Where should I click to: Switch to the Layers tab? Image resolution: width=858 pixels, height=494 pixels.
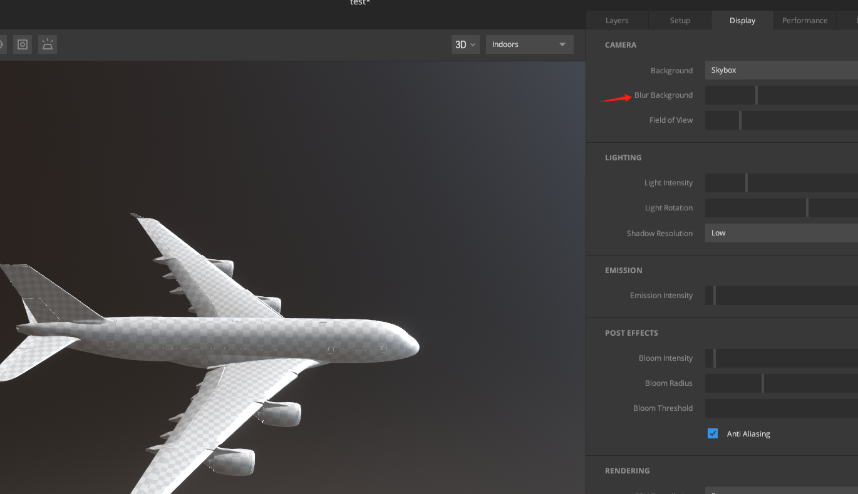pos(617,20)
